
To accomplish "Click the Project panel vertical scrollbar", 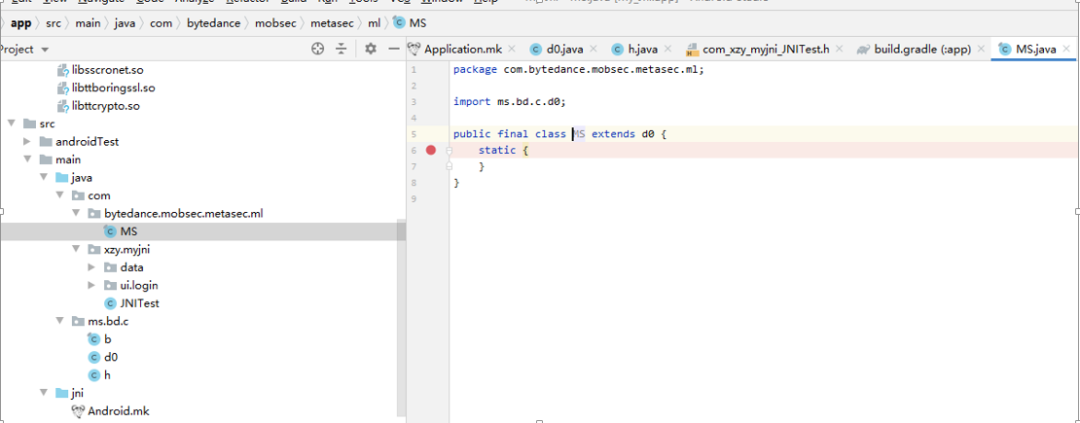I will [x=402, y=317].
